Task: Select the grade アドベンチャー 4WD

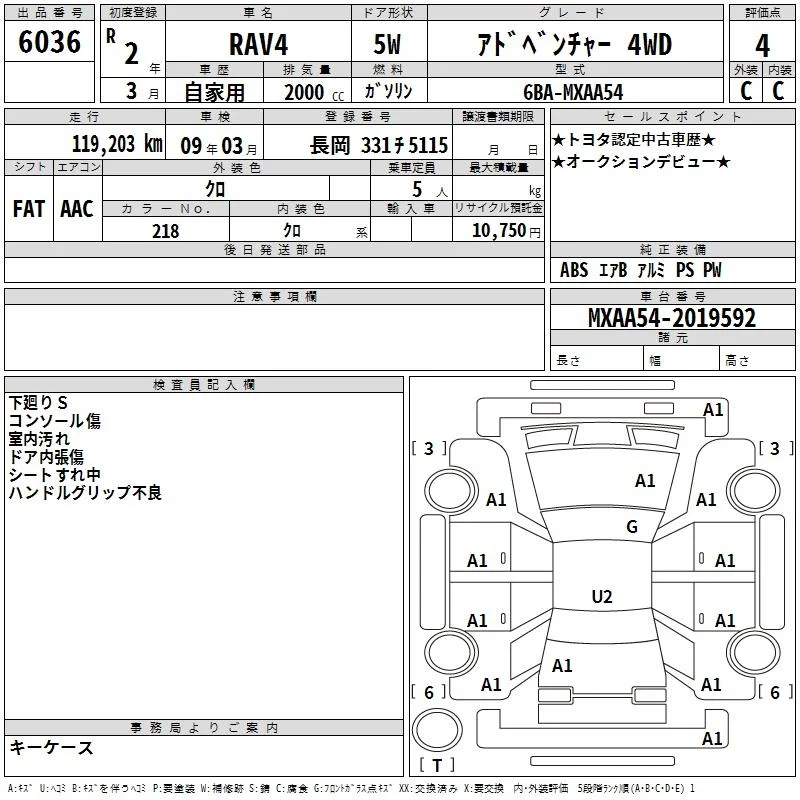Action: [574, 44]
